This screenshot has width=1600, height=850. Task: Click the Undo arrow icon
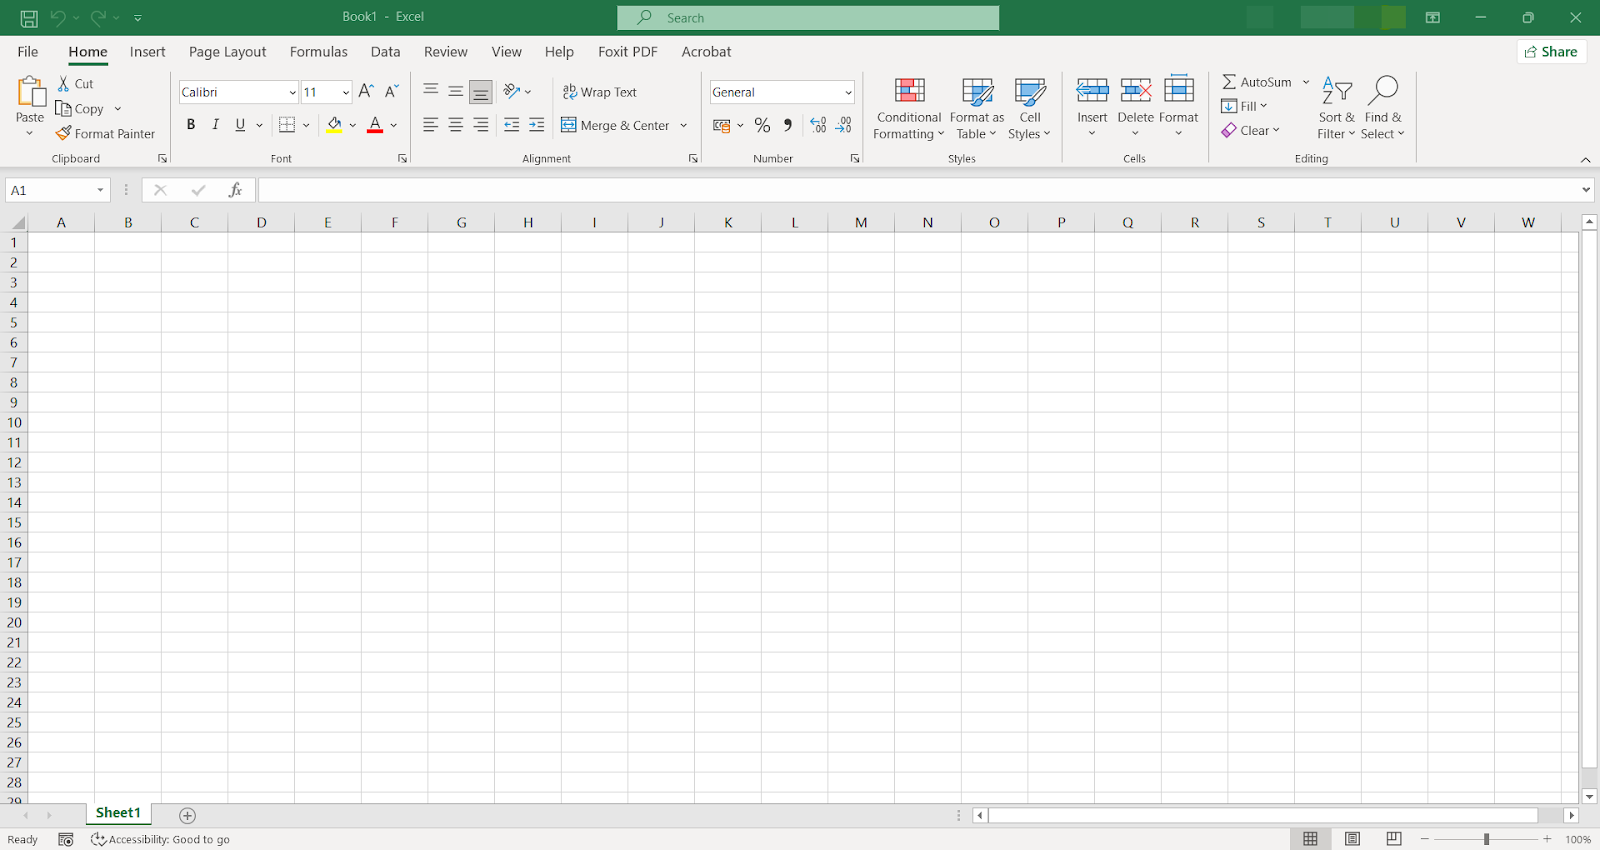(x=58, y=18)
